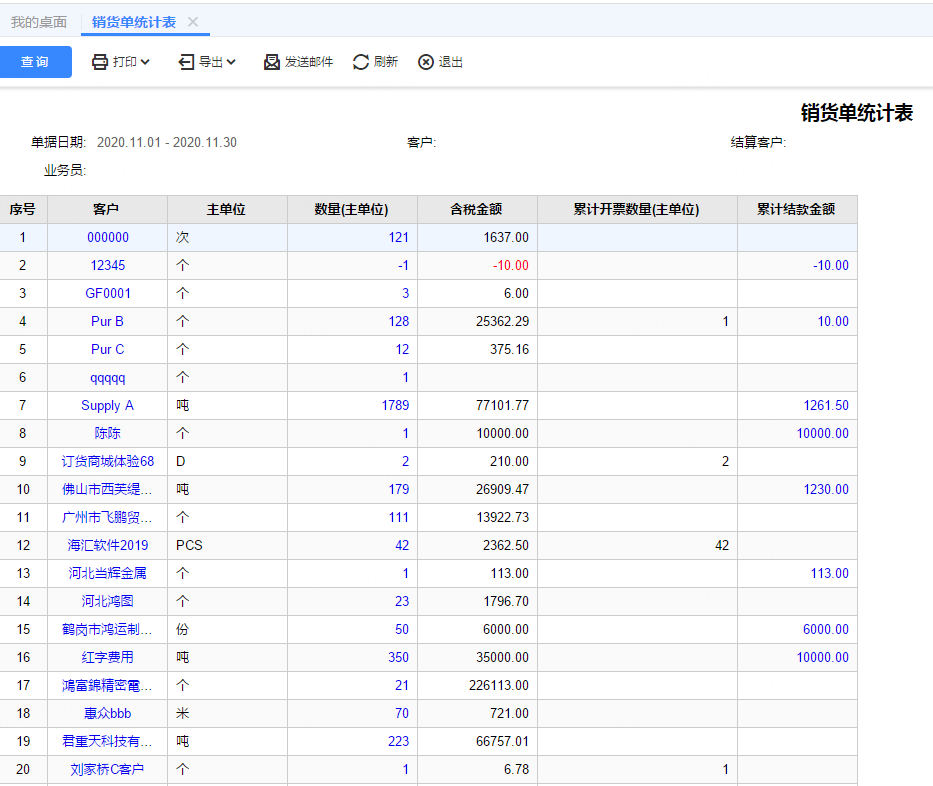The width and height of the screenshot is (933, 786).
Task: Click invoiced quantity 42 for 海汇软件2019
Action: (722, 545)
